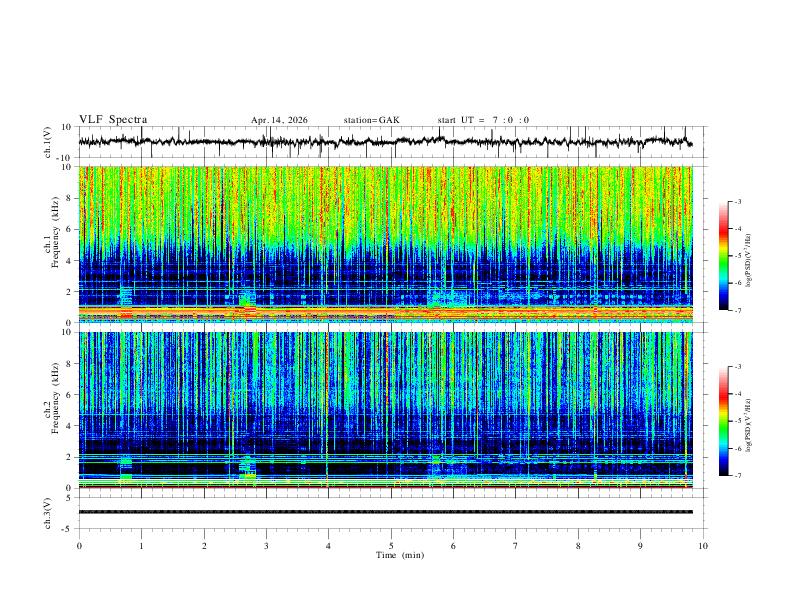Click the "-5" tick of ch.3(V) axis
The width and height of the screenshot is (792, 612).
pyautogui.click(x=68, y=529)
